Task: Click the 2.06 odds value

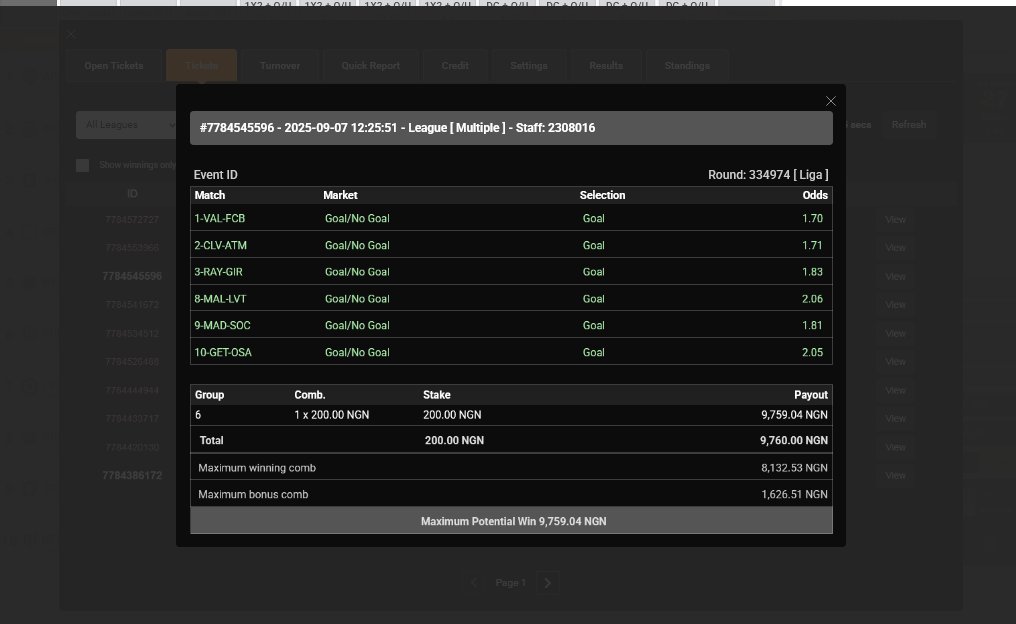Action: pyautogui.click(x=813, y=299)
